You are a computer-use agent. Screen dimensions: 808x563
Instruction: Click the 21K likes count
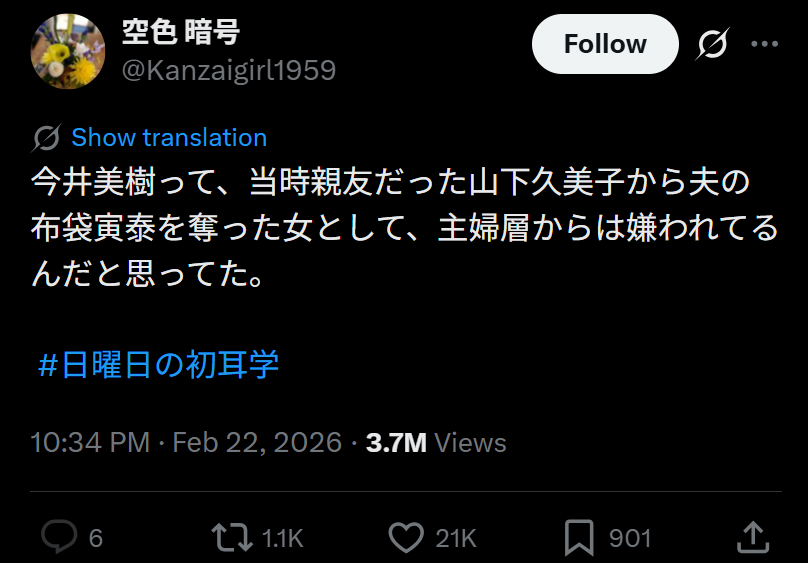(x=456, y=539)
